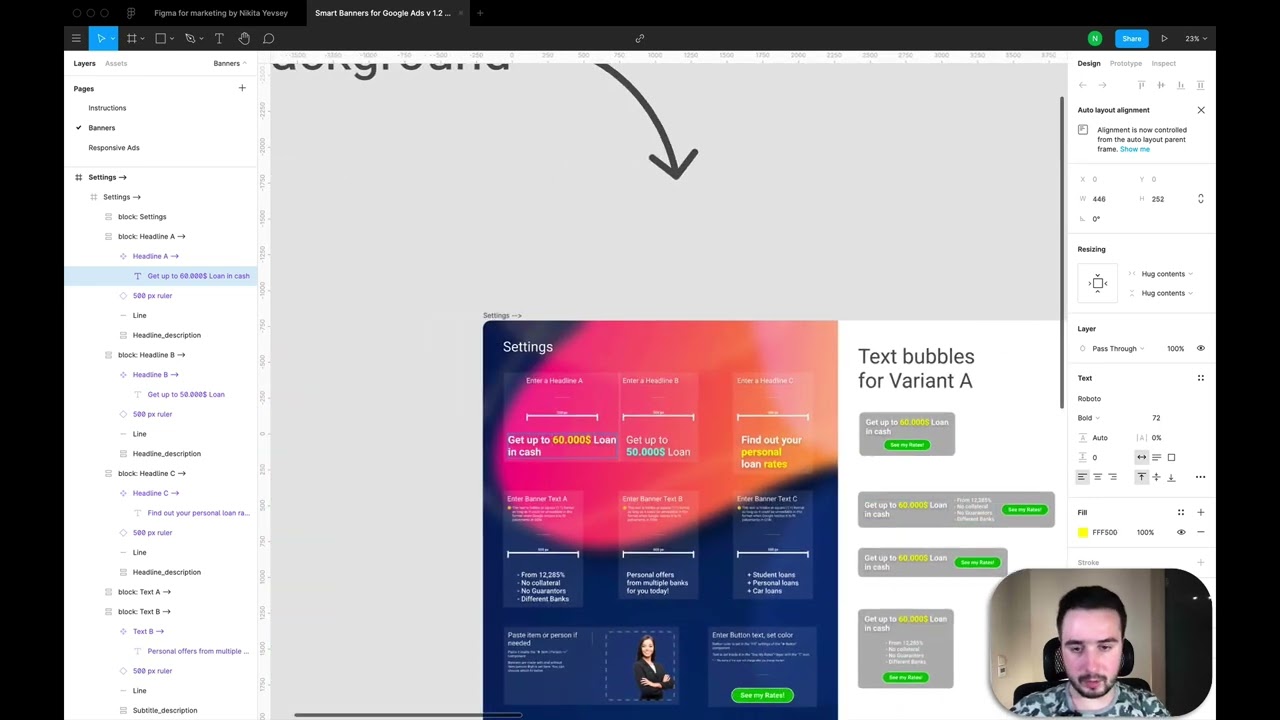Open the Banners page list dropdown
The image size is (1280, 720).
click(x=230, y=63)
